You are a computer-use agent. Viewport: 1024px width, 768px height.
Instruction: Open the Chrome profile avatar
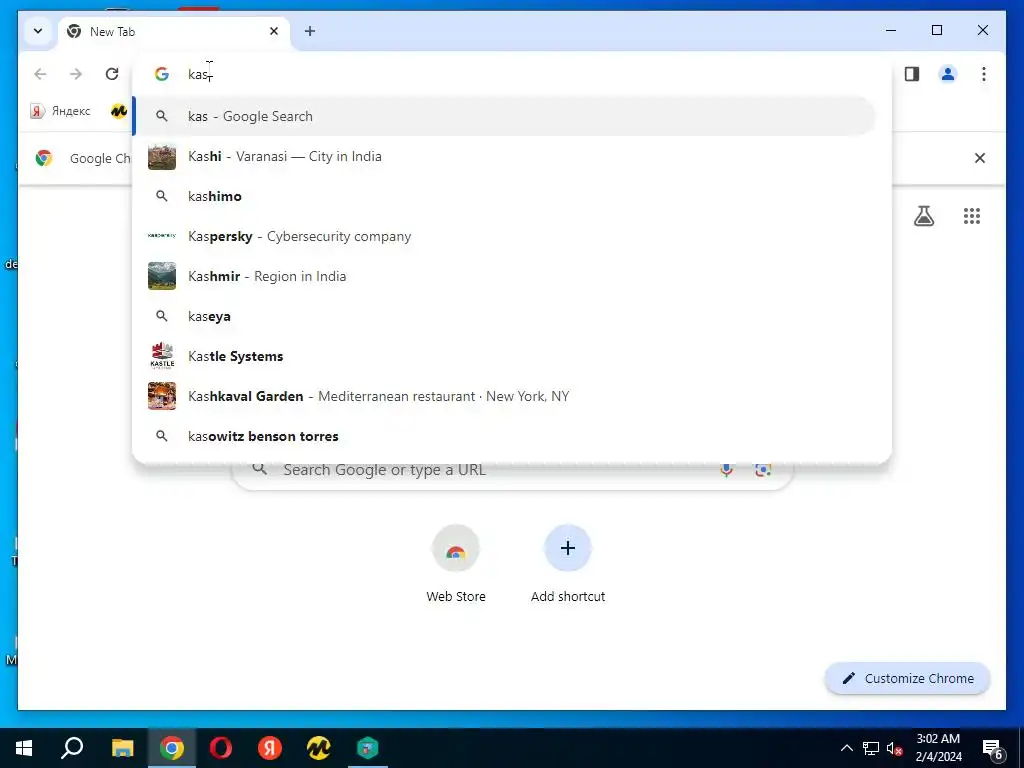[948, 74]
